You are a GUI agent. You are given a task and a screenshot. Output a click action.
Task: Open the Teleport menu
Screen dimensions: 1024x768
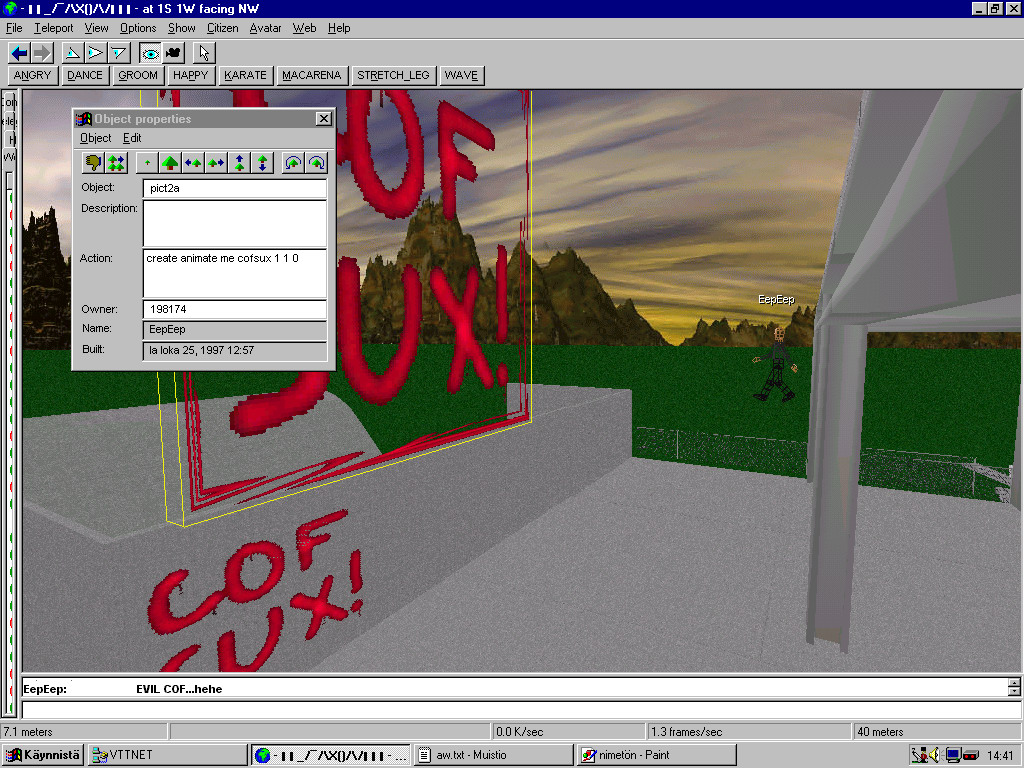(53, 28)
